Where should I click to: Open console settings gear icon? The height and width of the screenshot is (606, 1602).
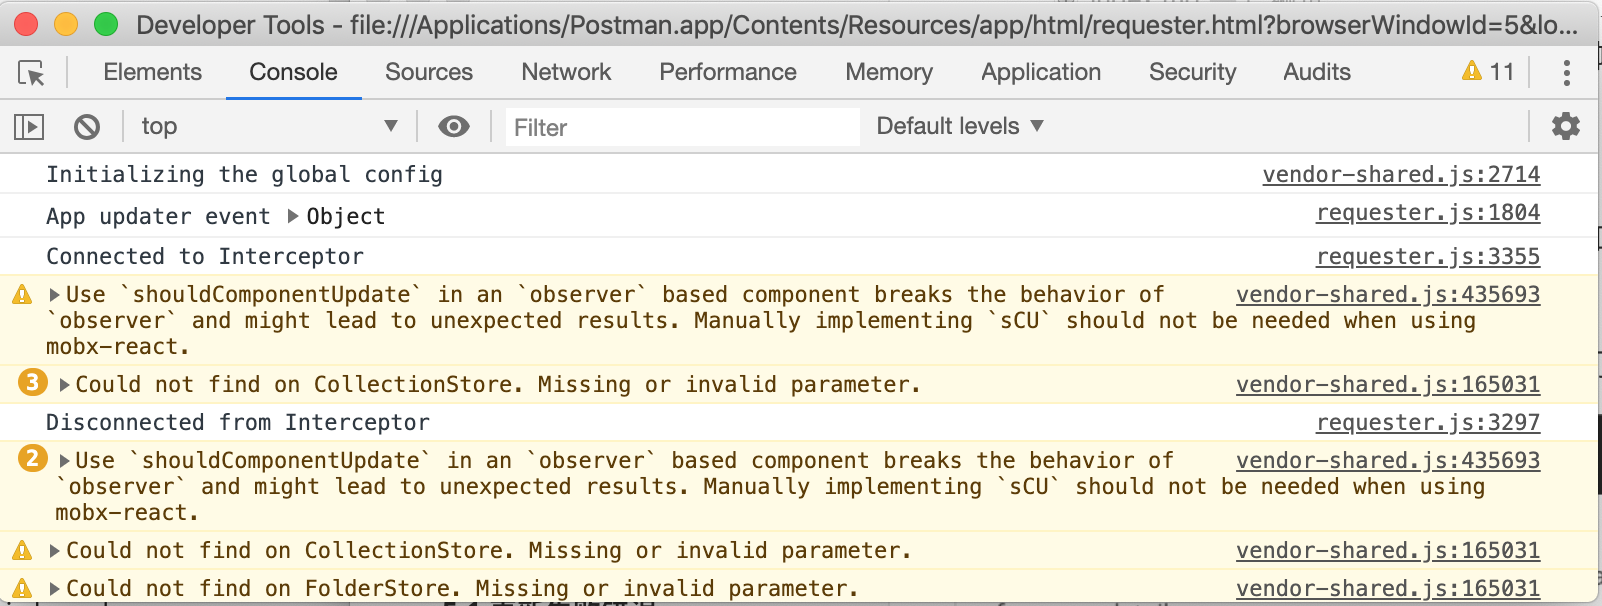coord(1566,126)
